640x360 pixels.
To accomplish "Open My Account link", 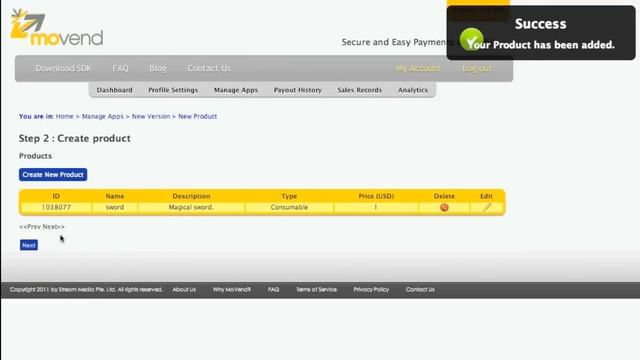I will click(418, 68).
